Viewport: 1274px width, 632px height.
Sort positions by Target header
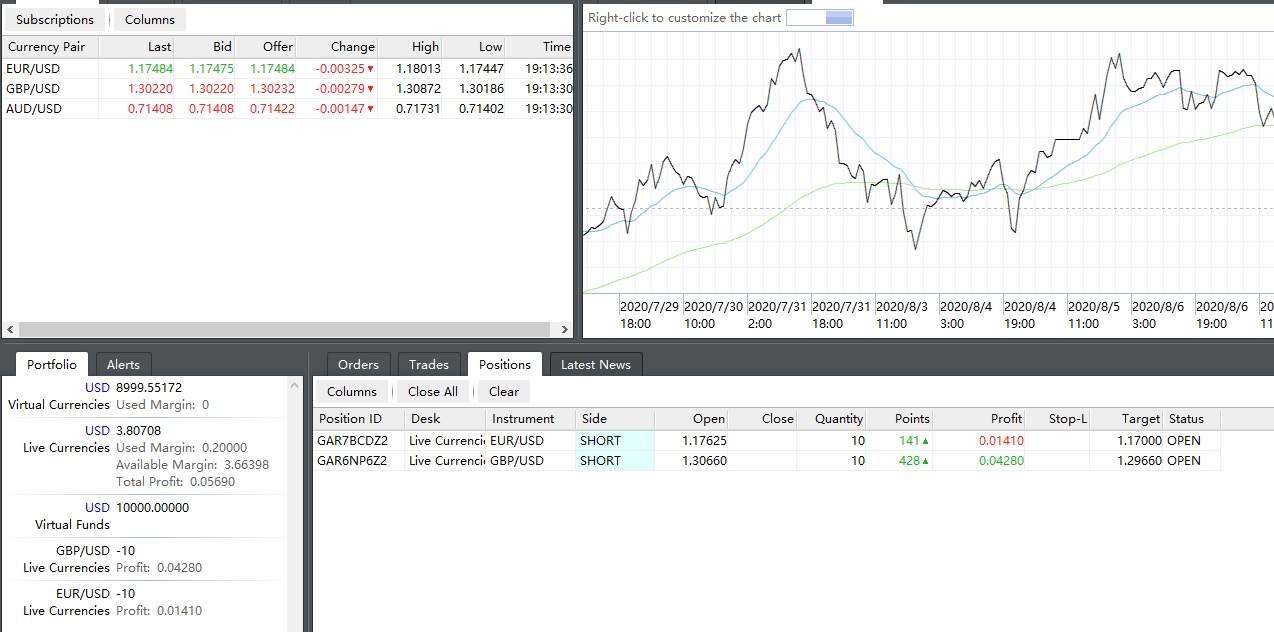click(x=1127, y=419)
